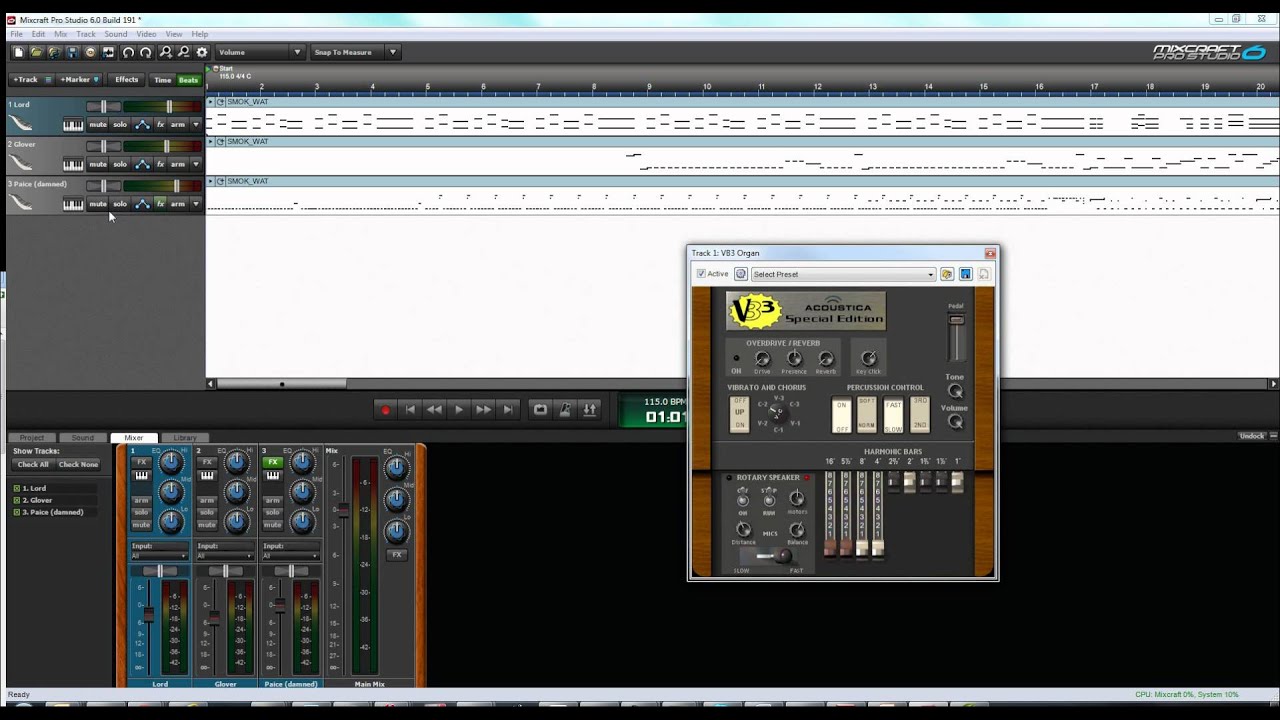Start playback with the play button

coord(459,409)
